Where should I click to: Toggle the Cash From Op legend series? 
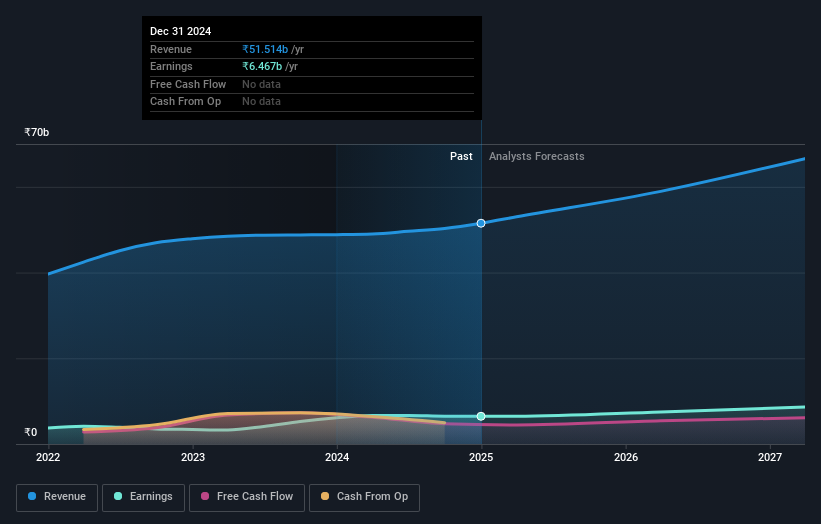coord(364,497)
